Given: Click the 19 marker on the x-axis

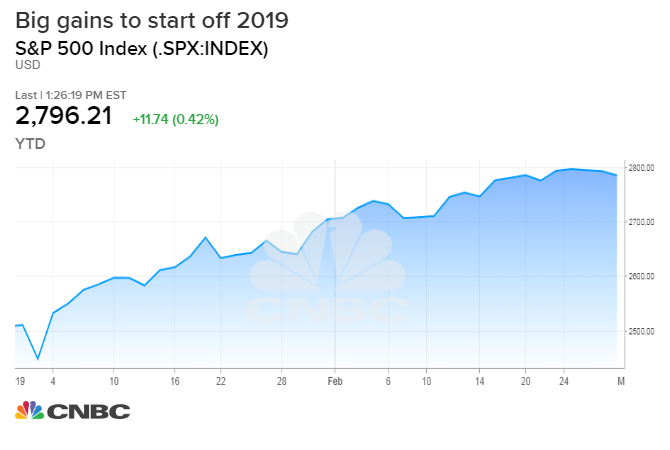Looking at the screenshot, I should click(20, 380).
